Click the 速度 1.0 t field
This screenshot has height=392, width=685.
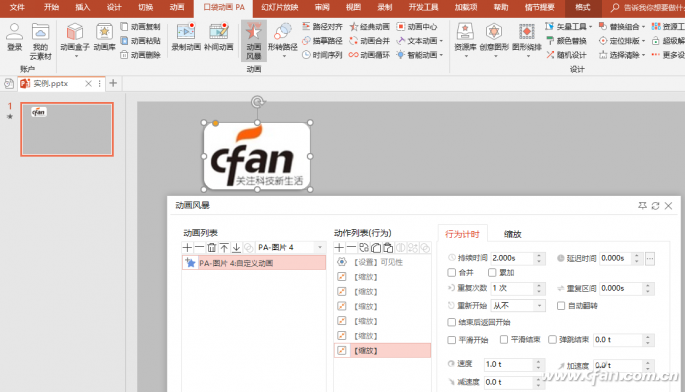[x=509, y=364]
